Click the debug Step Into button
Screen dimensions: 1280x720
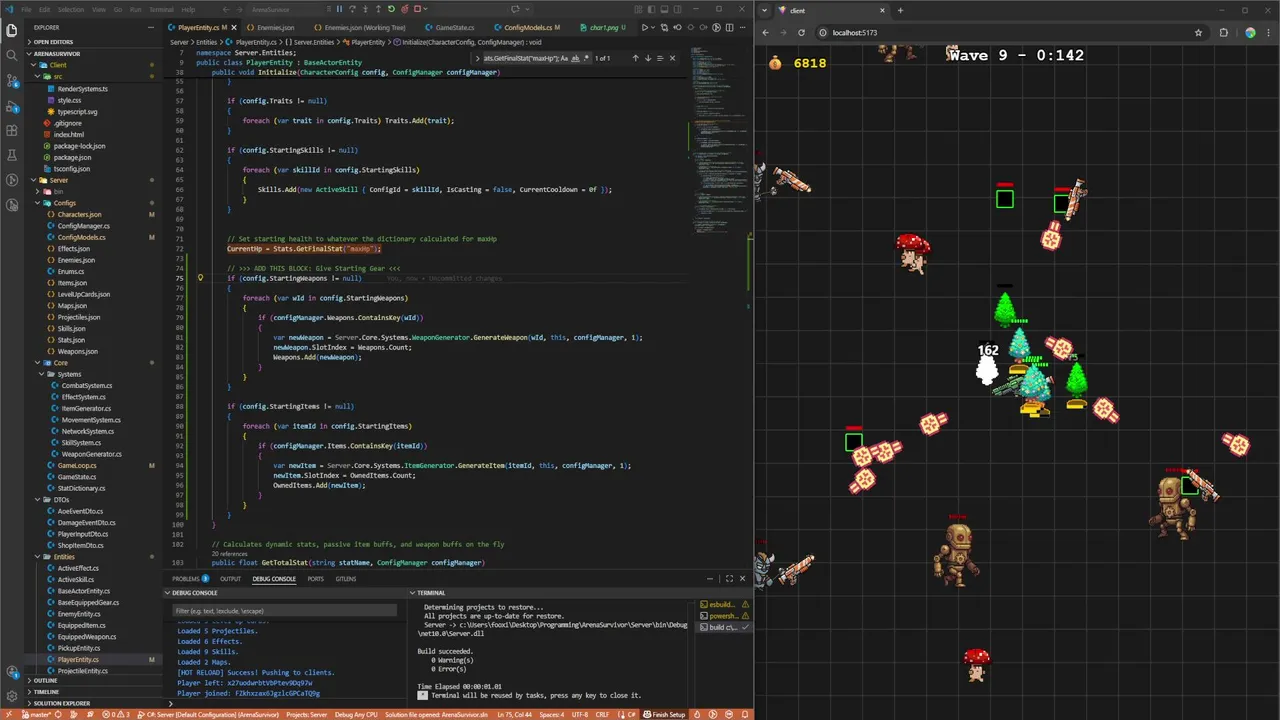(x=365, y=9)
